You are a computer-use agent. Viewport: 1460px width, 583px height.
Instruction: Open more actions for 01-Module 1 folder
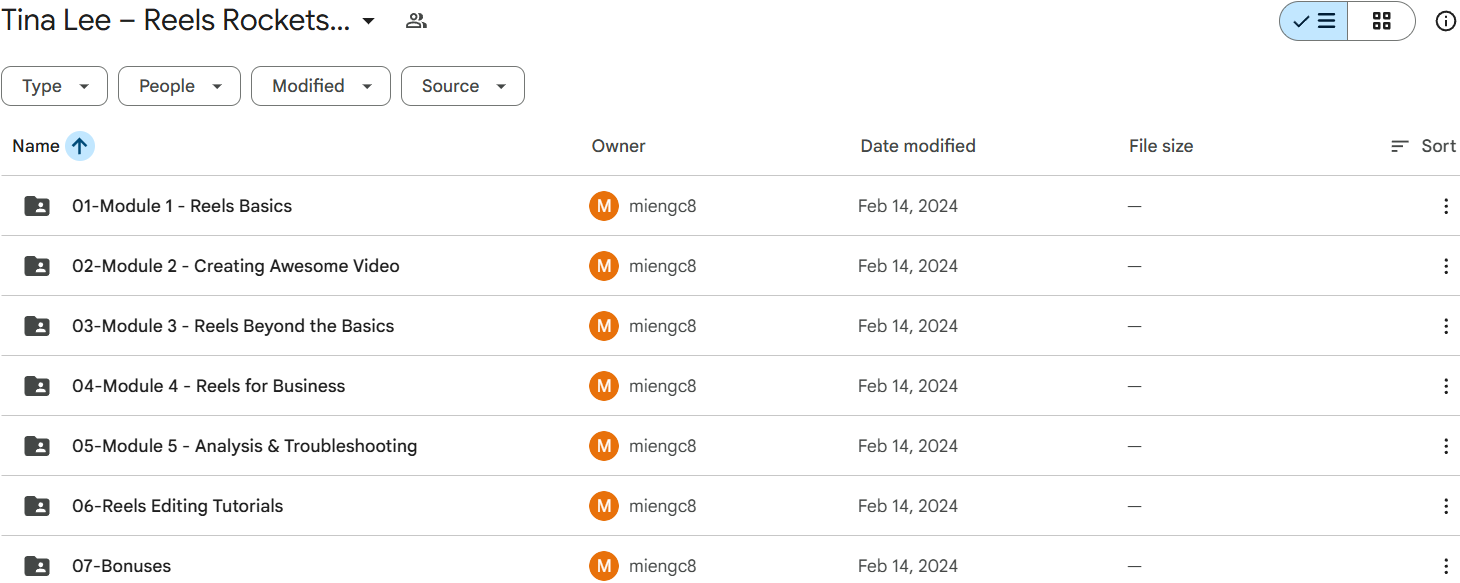(x=1445, y=206)
